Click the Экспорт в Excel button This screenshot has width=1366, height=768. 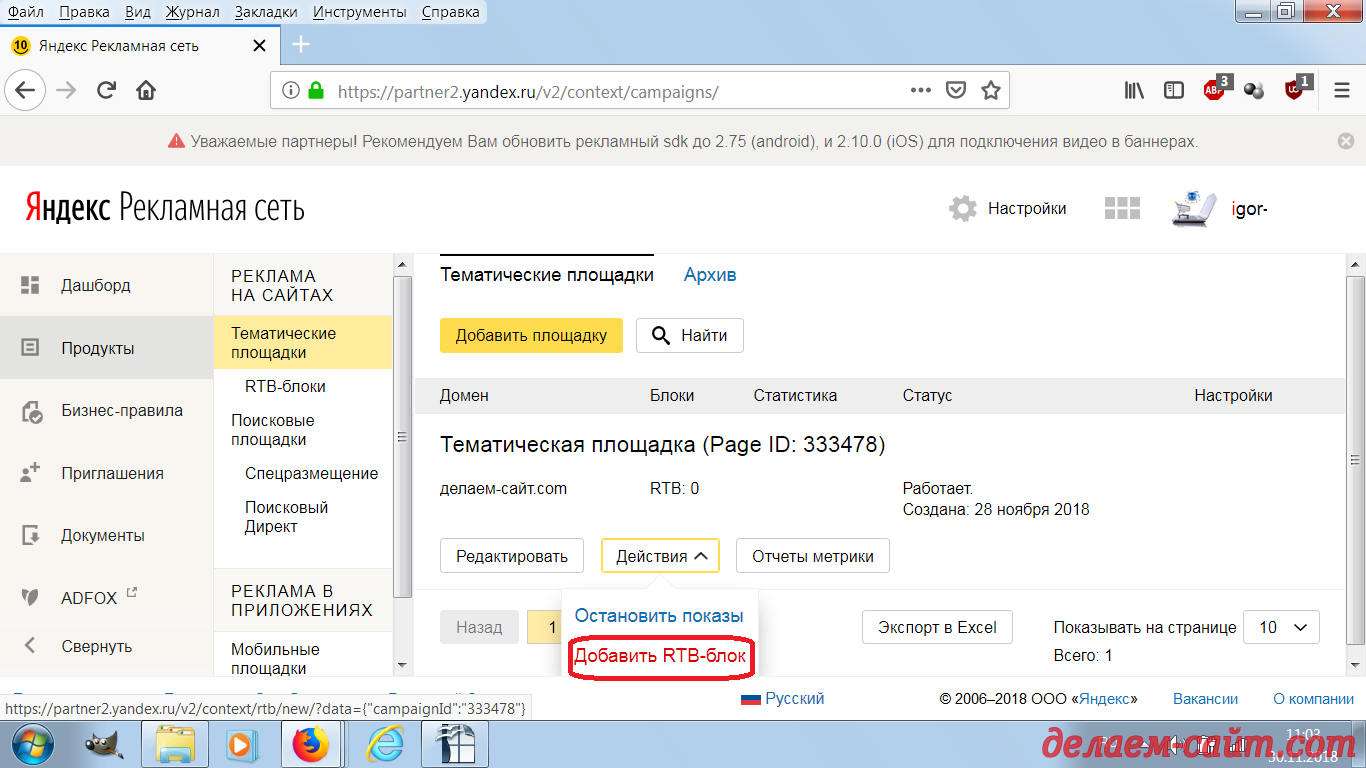click(937, 627)
